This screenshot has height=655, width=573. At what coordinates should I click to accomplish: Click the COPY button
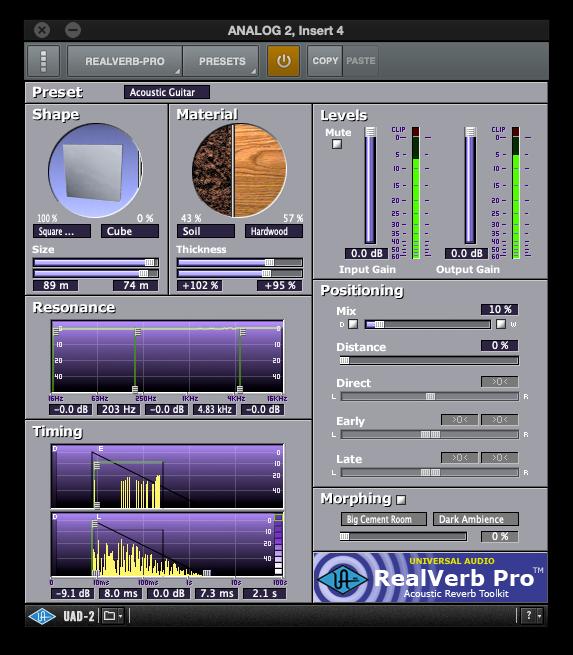pyautogui.click(x=325, y=61)
